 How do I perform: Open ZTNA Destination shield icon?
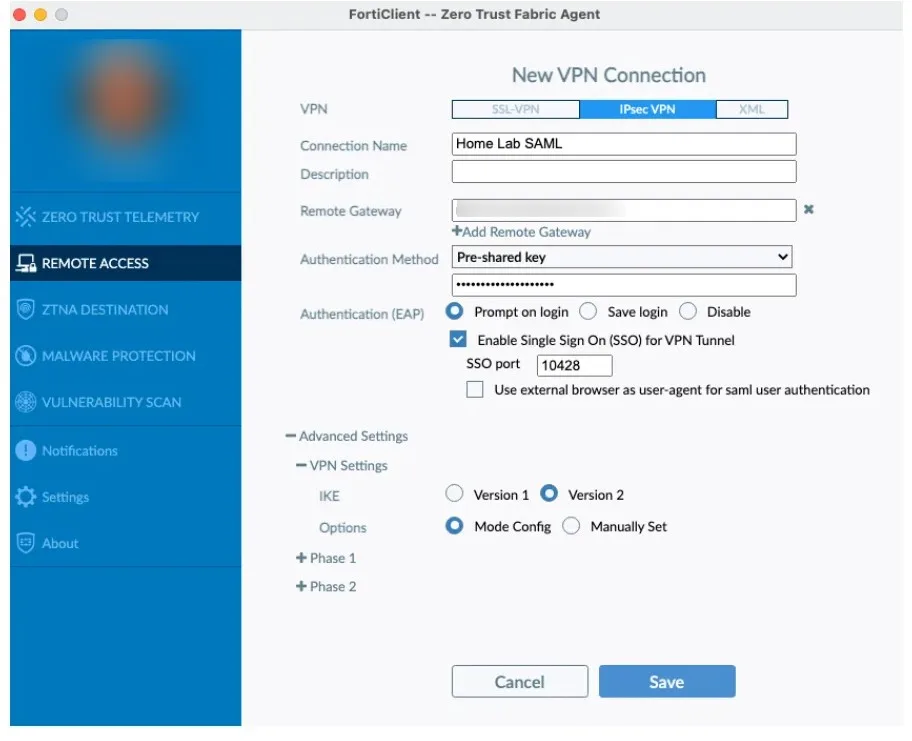coord(26,310)
